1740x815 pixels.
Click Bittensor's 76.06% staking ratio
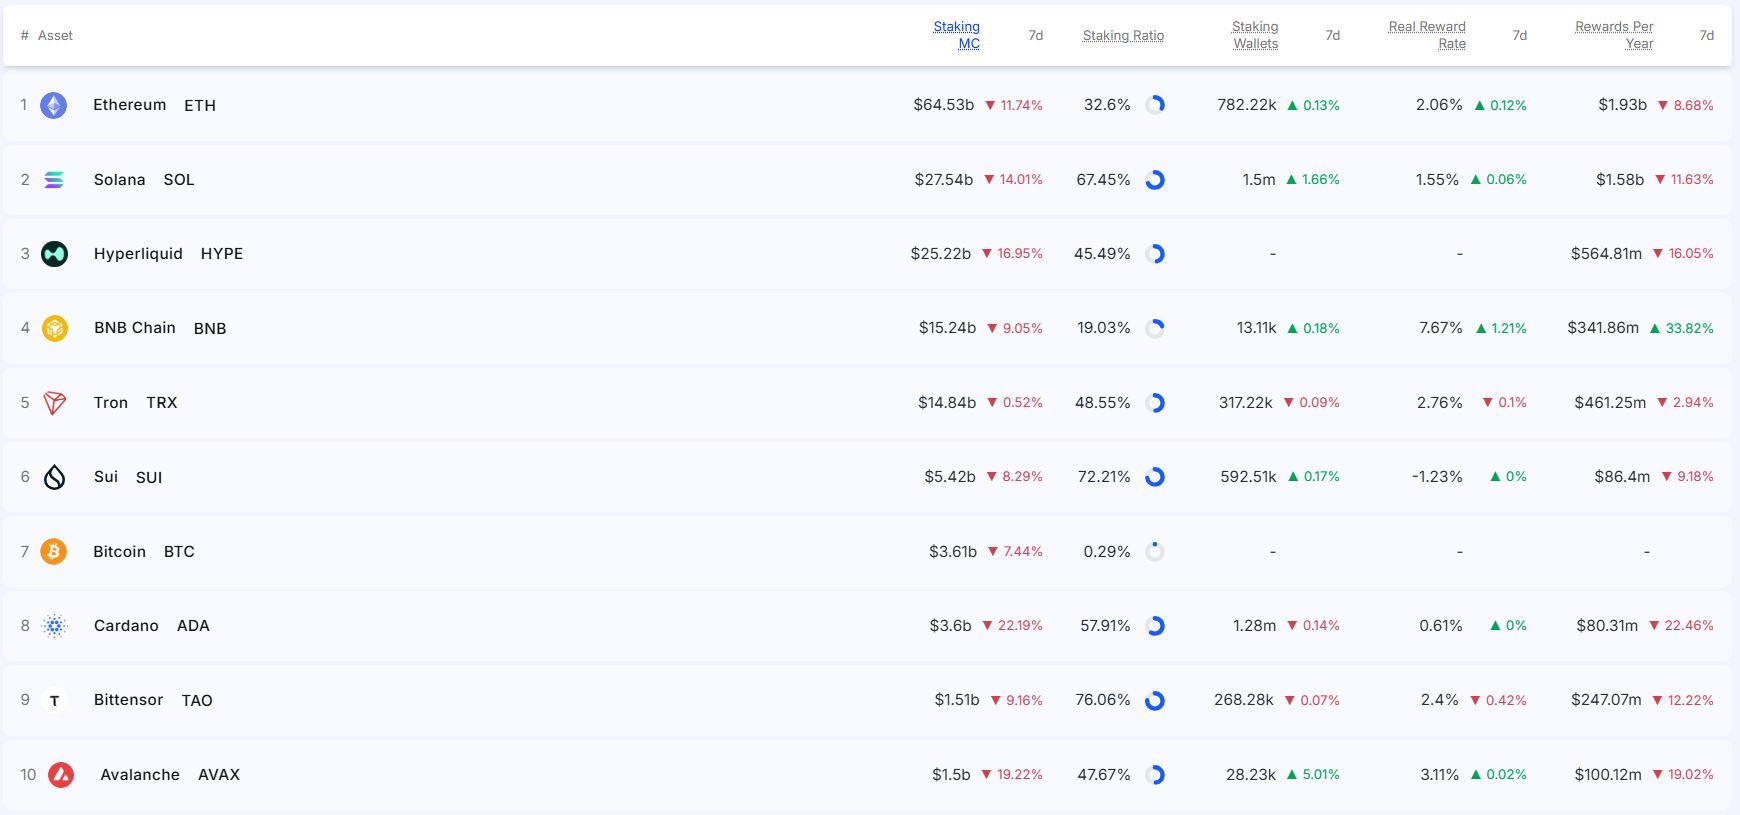[x=1103, y=701]
